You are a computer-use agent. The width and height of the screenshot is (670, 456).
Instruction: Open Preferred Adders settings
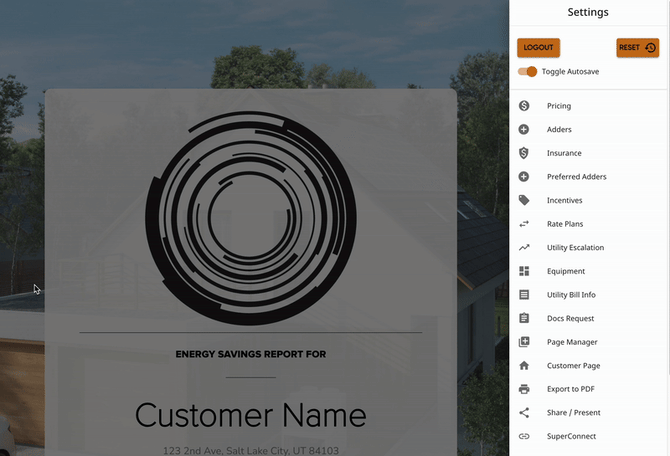576,177
